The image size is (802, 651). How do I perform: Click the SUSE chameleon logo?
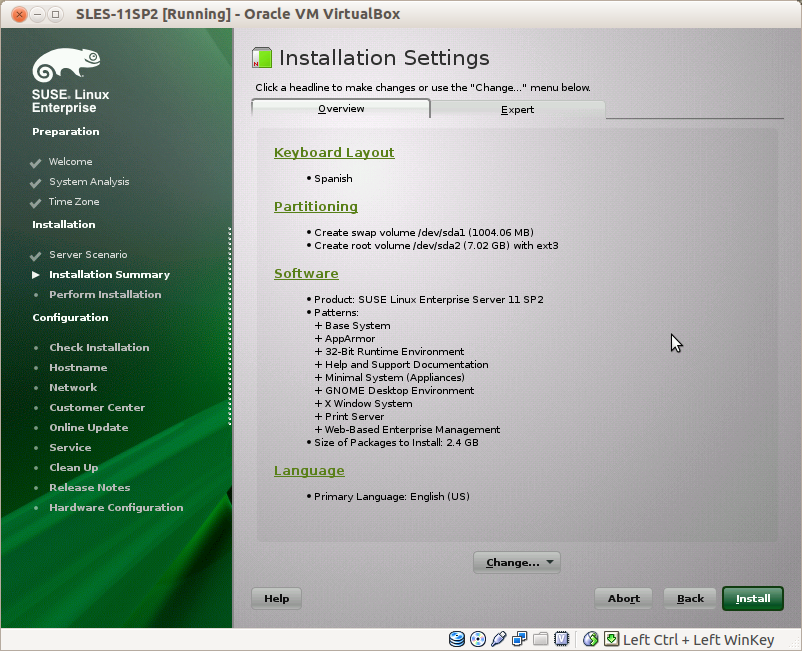coord(66,65)
